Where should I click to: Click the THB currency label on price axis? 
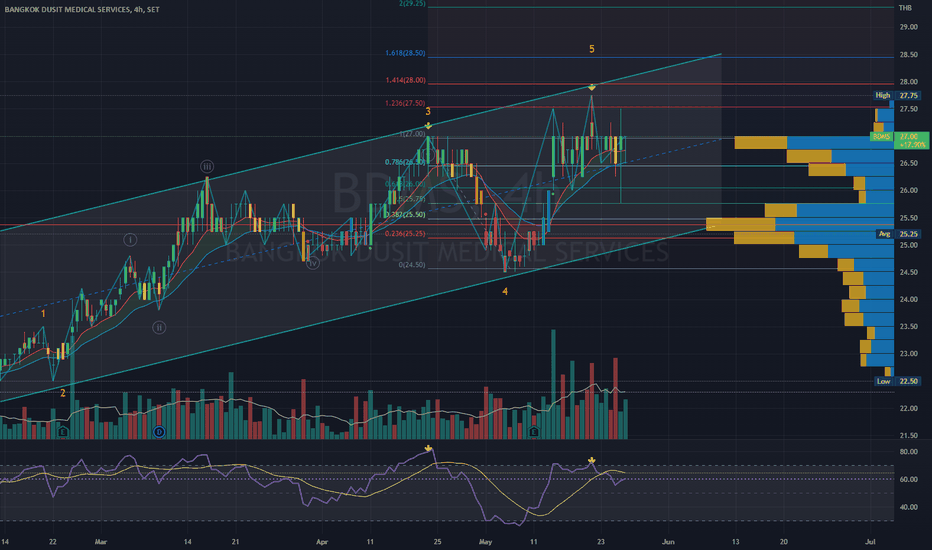tap(905, 8)
